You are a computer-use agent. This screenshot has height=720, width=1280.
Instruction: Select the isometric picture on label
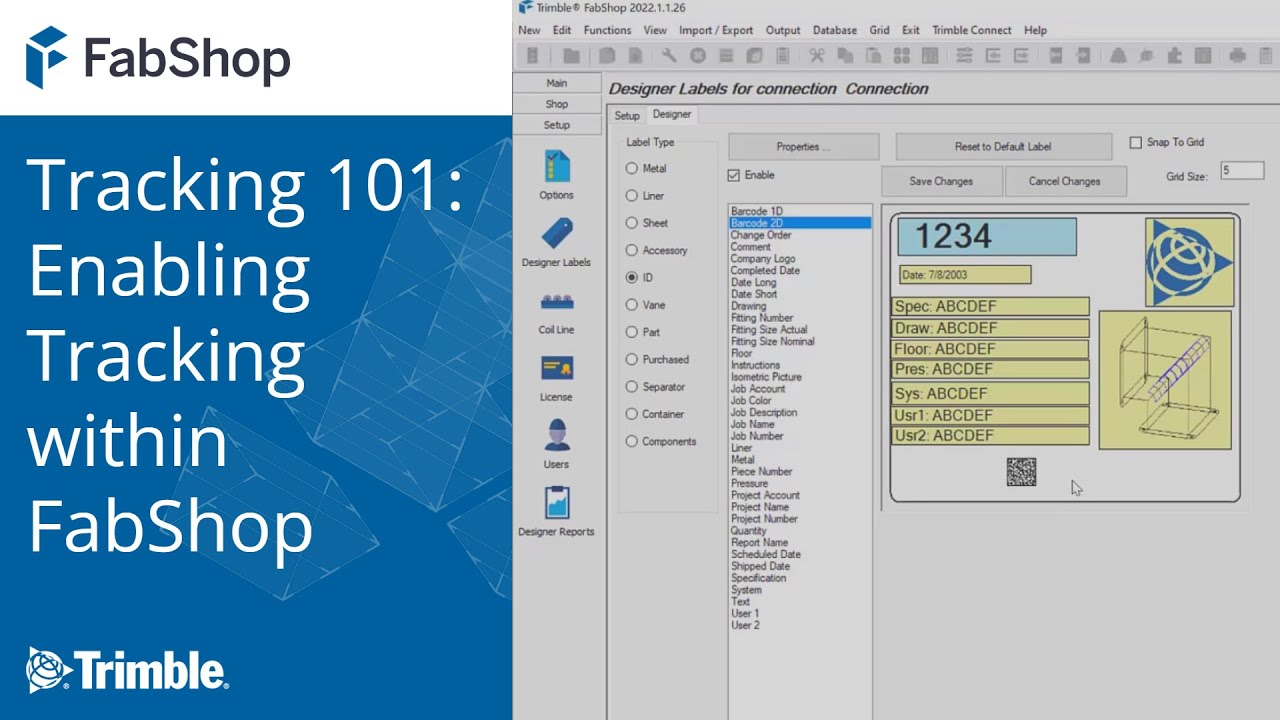(1164, 380)
